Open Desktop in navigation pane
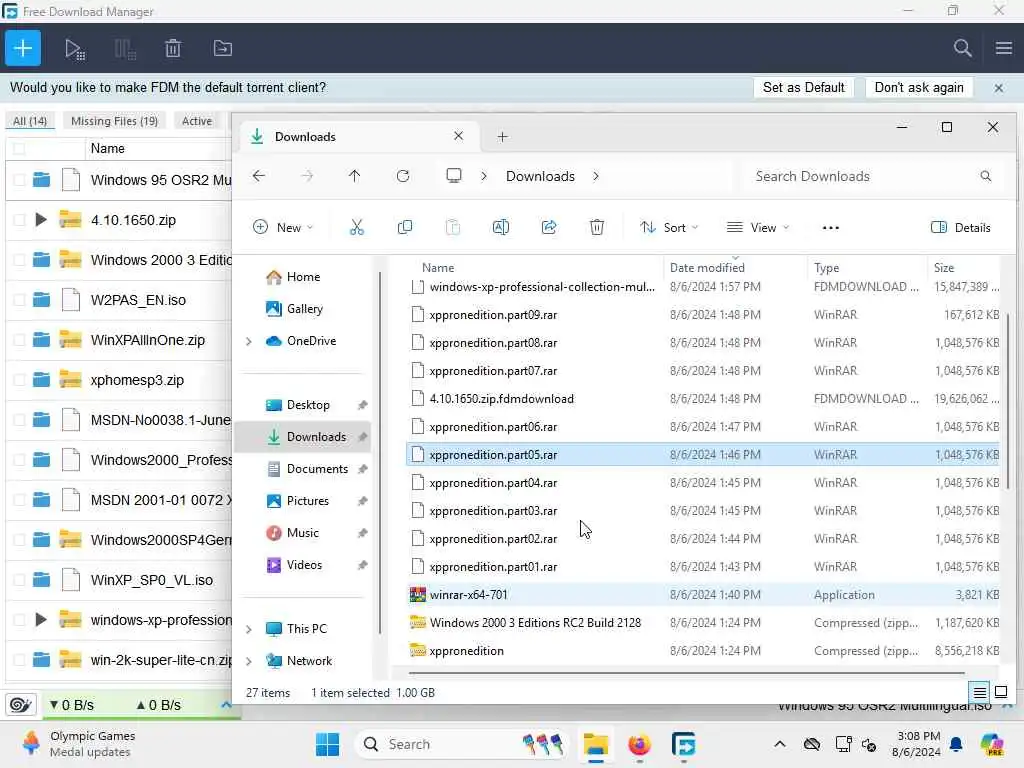The image size is (1024, 768). [x=308, y=405]
